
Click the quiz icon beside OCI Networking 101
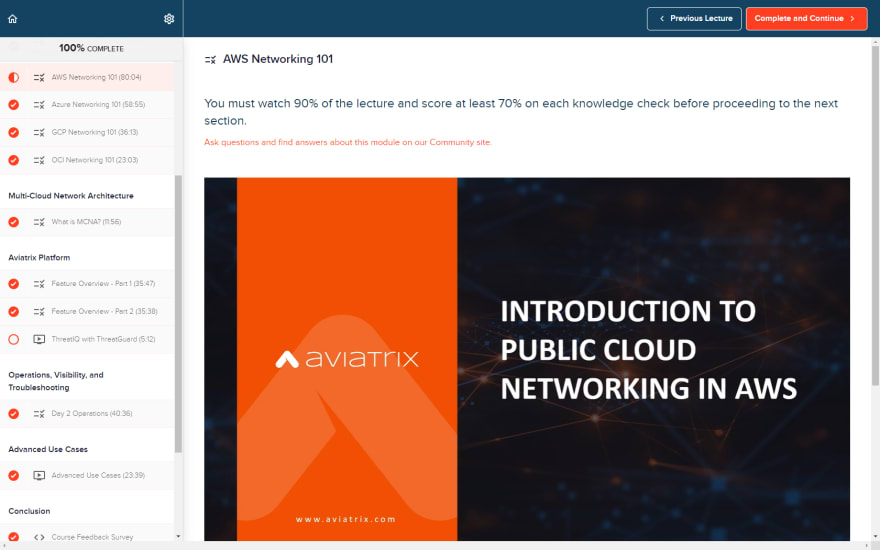pos(39,161)
